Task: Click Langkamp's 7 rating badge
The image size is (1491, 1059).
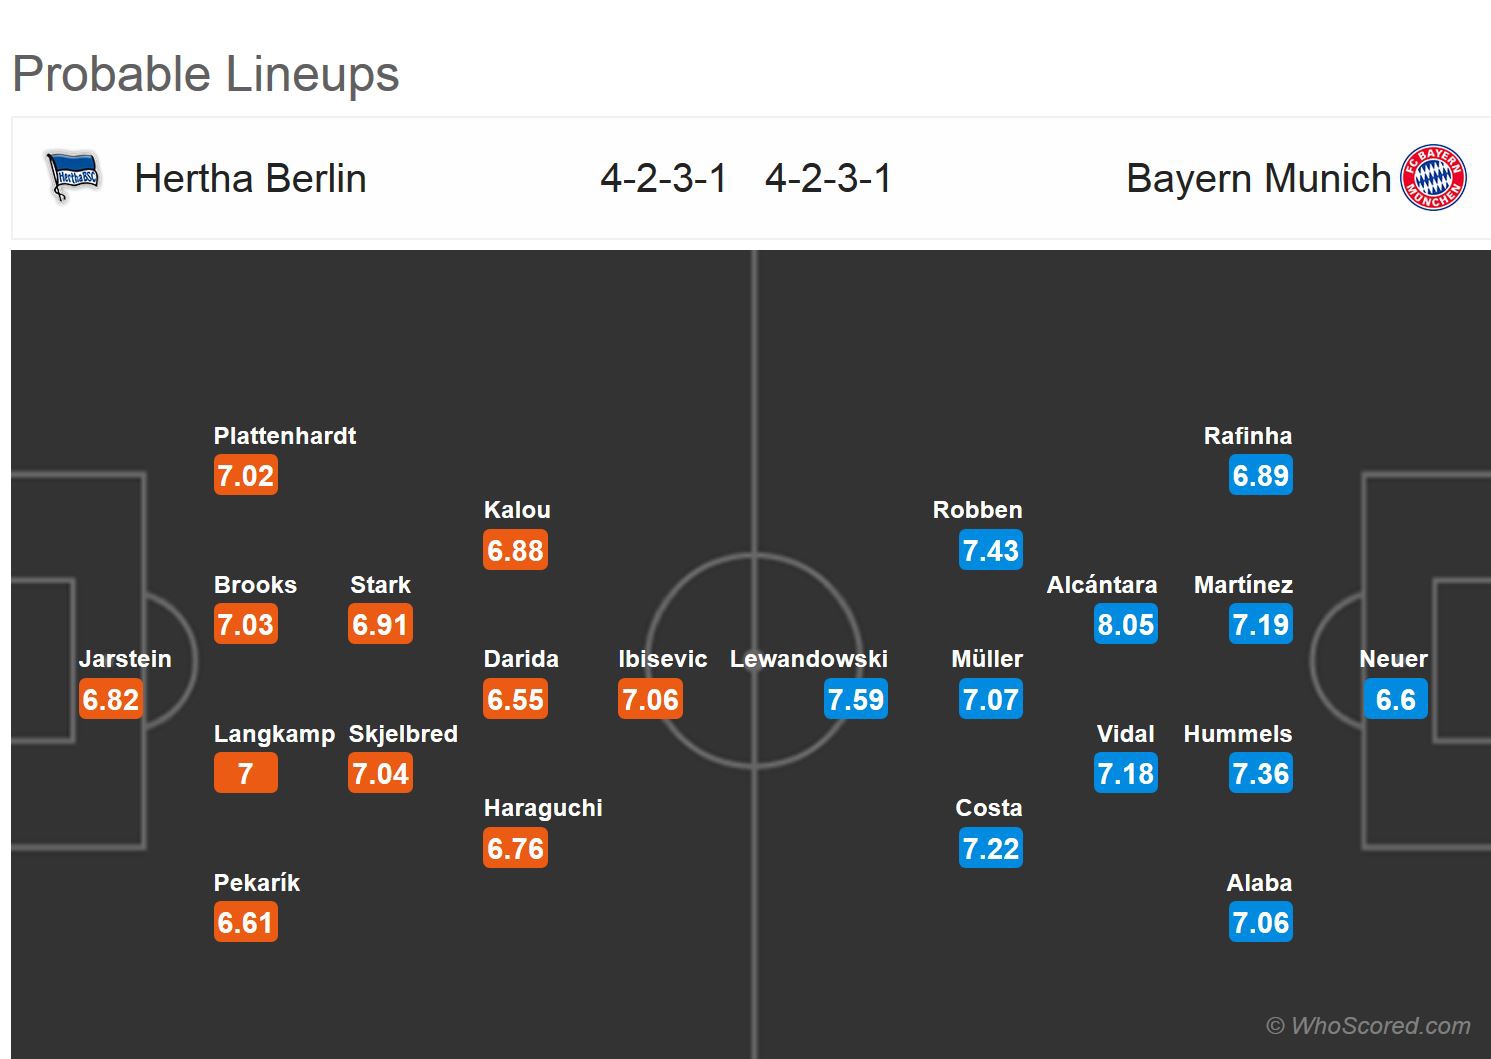Action: coord(245,774)
